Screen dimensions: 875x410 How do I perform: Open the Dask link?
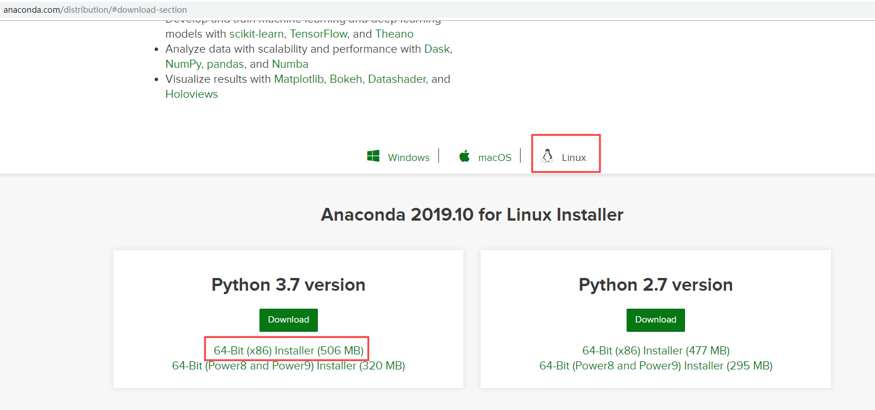coord(437,49)
